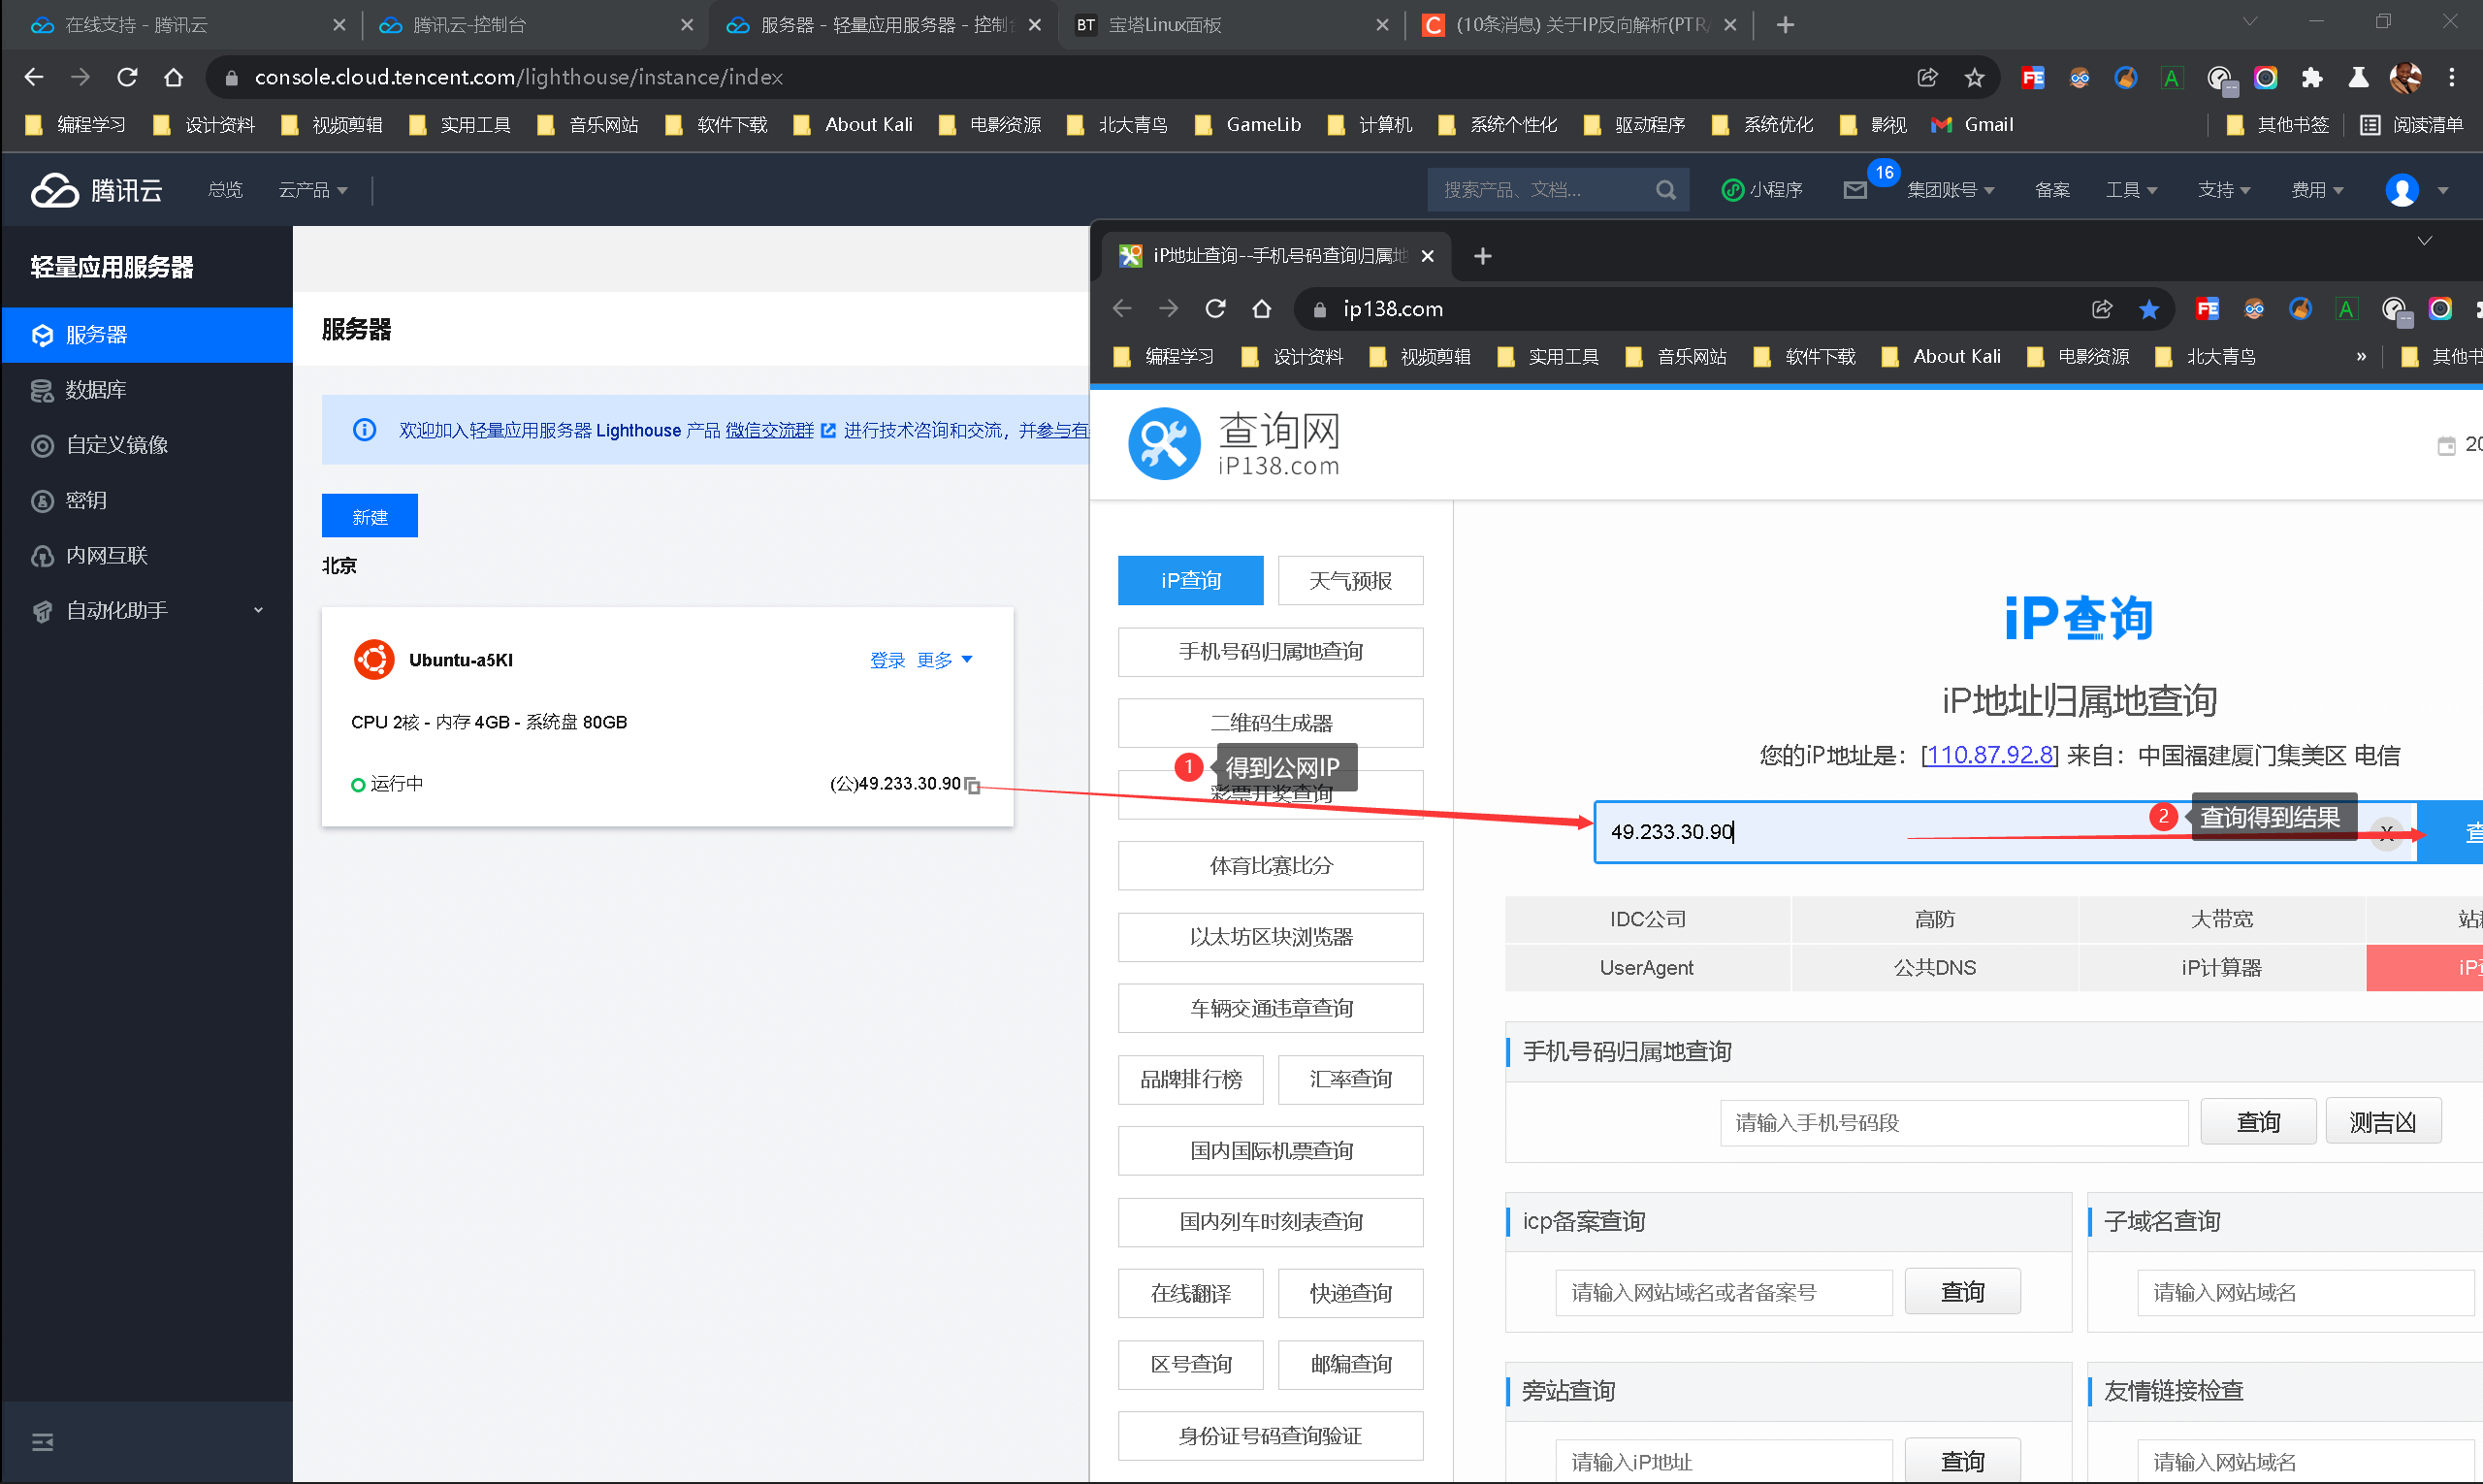The width and height of the screenshot is (2483, 1484).
Task: Open iP计算器 on ip138
Action: [x=2221, y=967]
